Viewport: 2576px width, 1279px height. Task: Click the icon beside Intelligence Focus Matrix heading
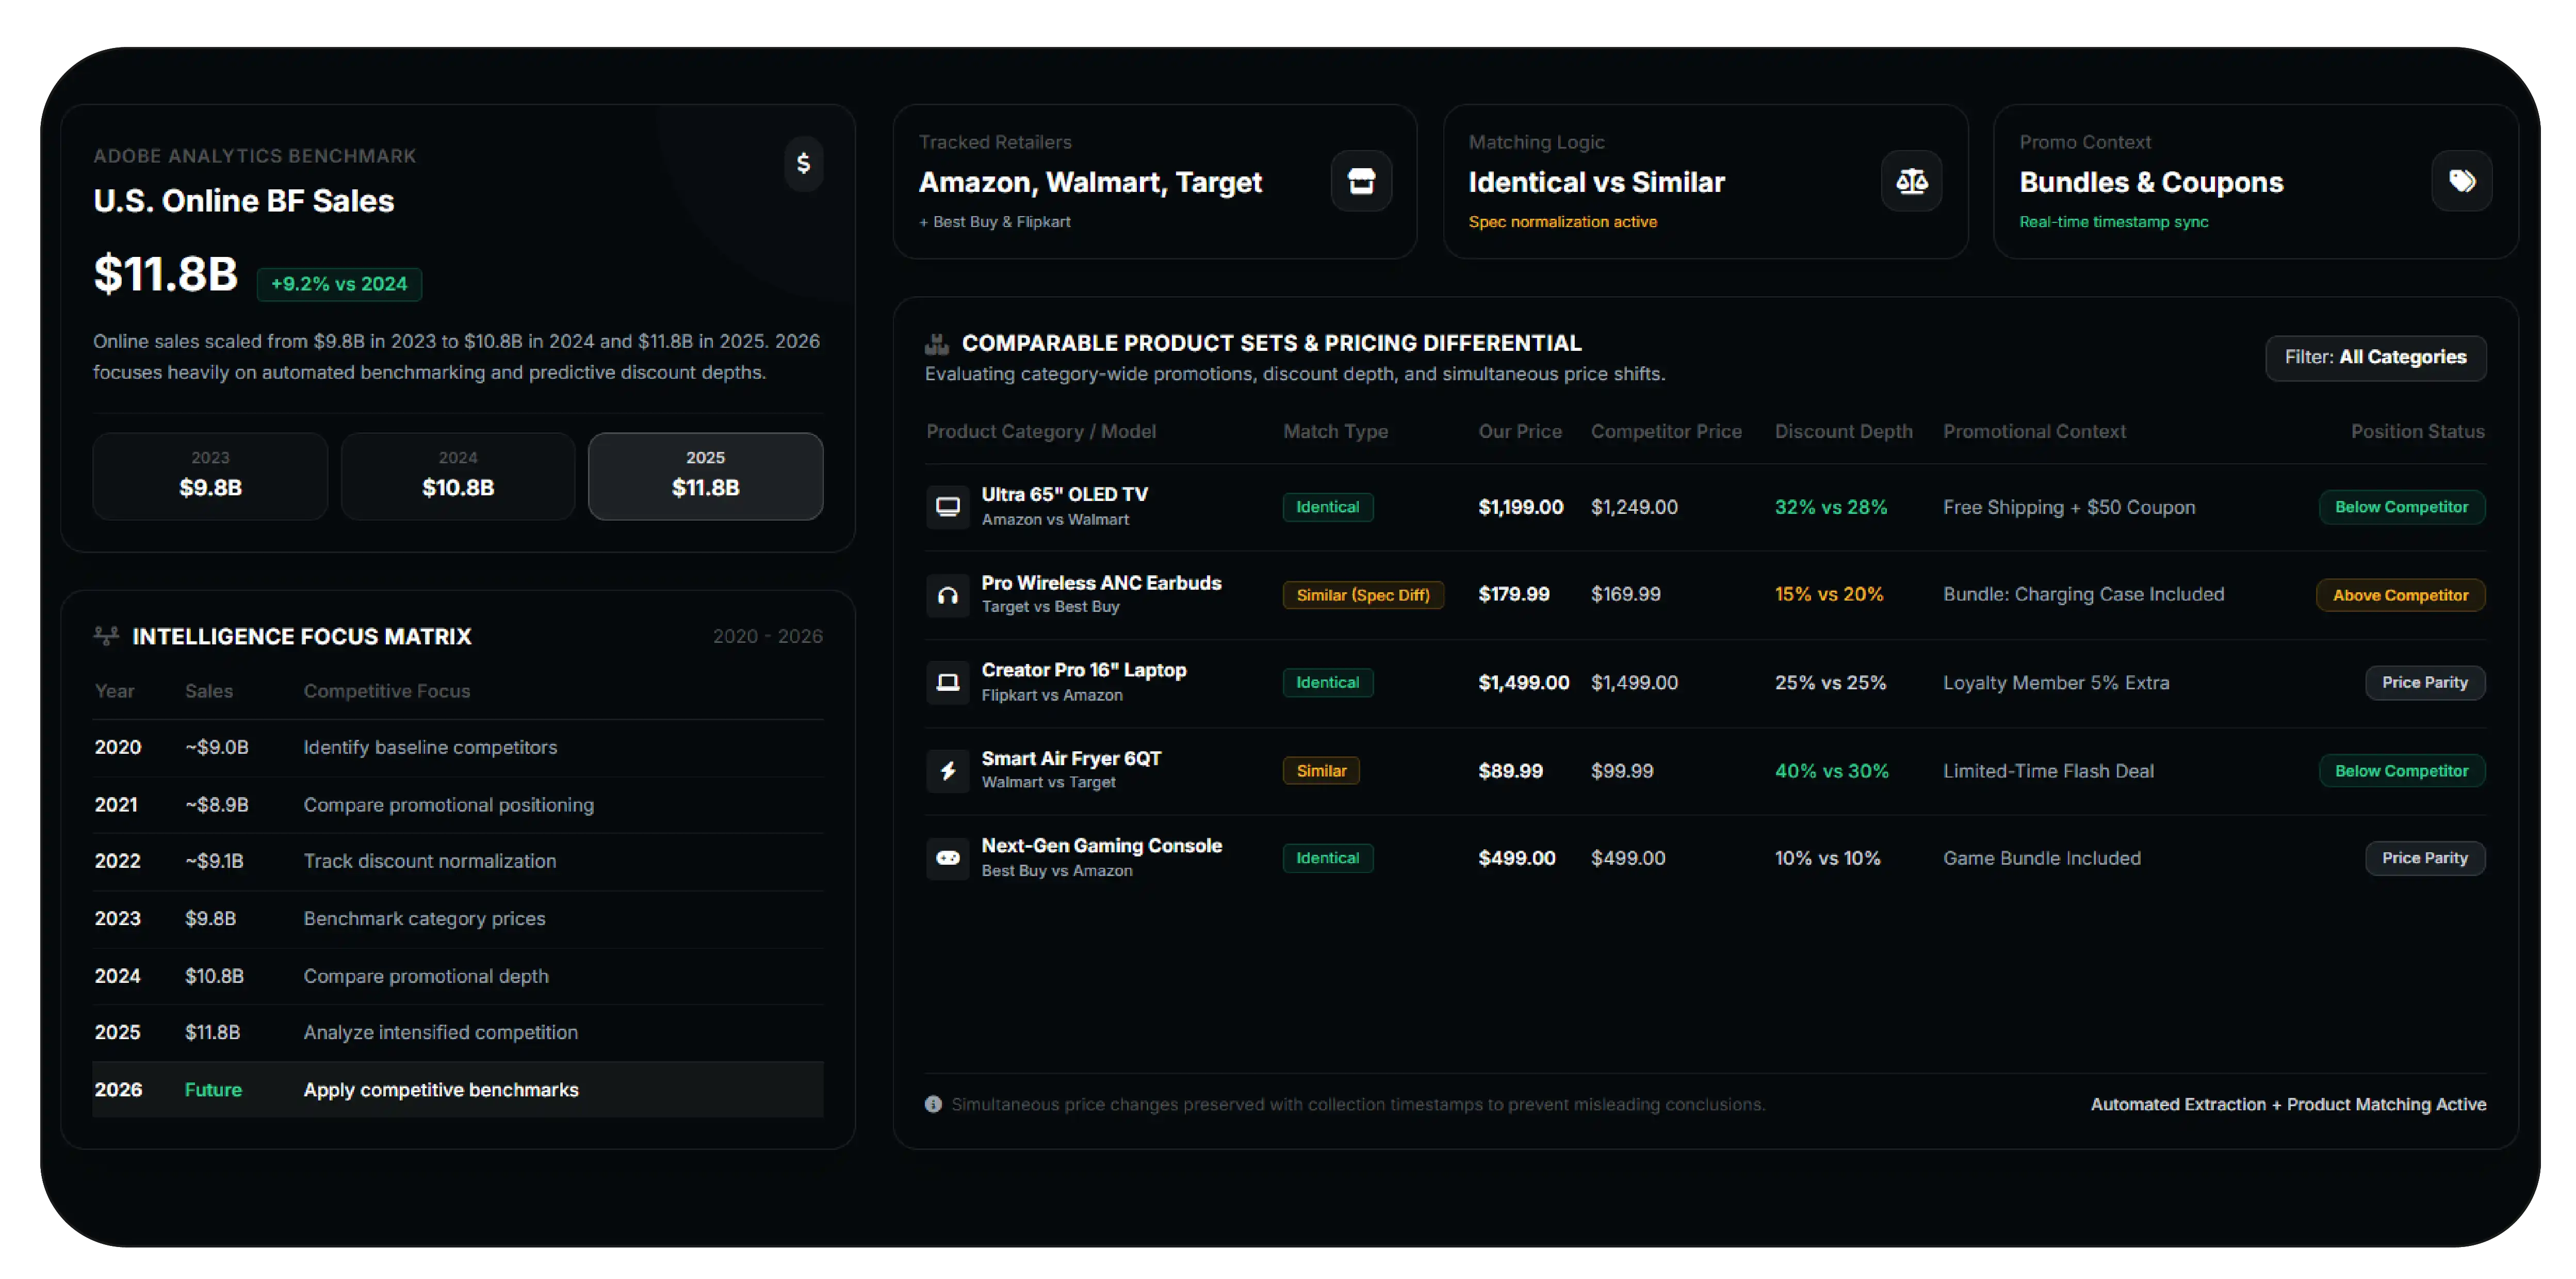(x=106, y=636)
